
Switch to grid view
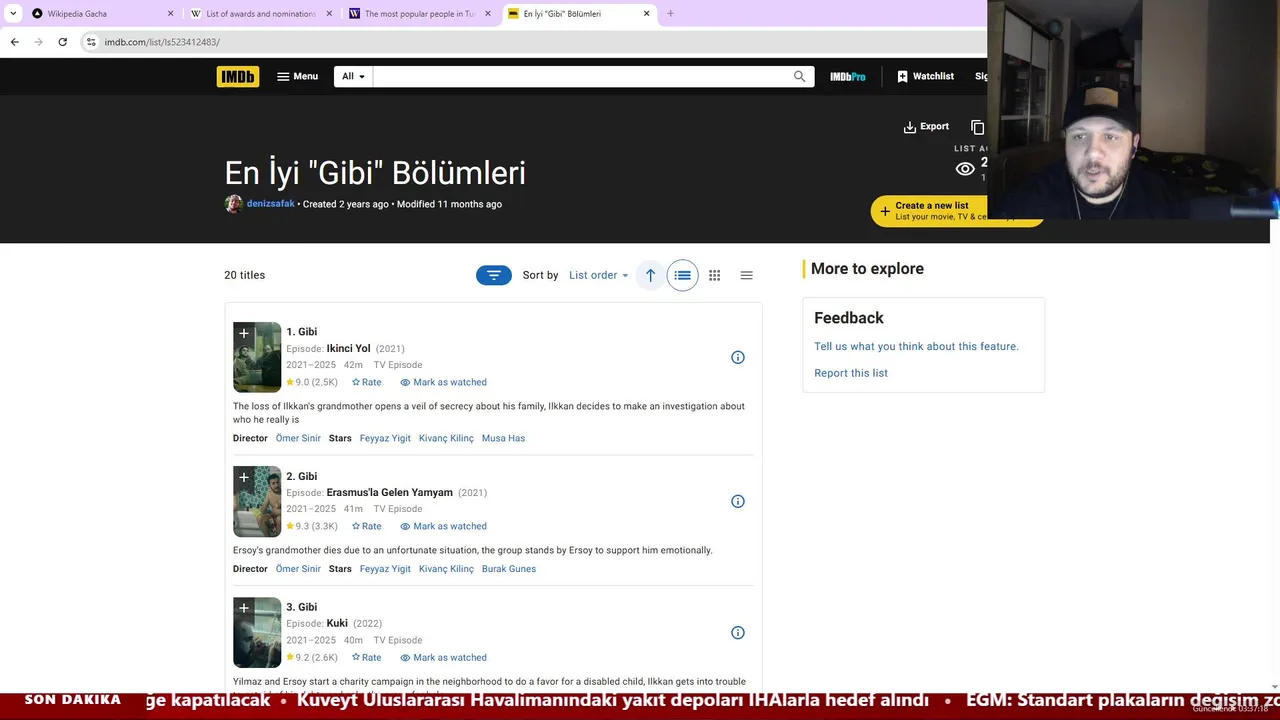pos(714,275)
